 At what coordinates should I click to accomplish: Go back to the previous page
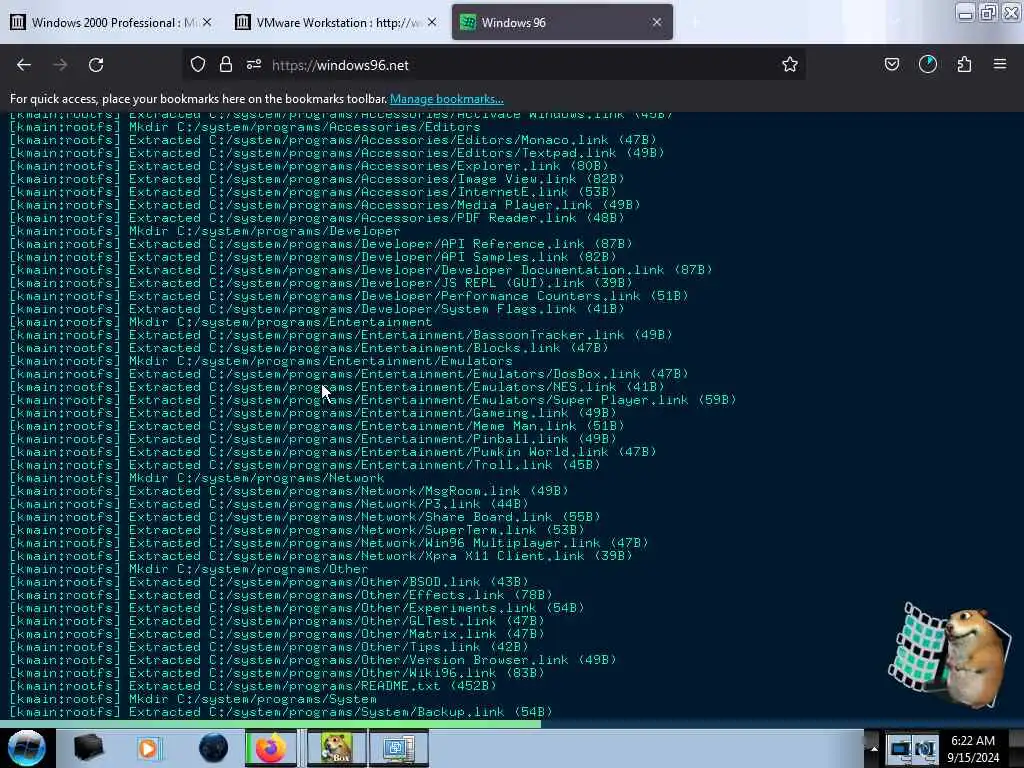(24, 65)
